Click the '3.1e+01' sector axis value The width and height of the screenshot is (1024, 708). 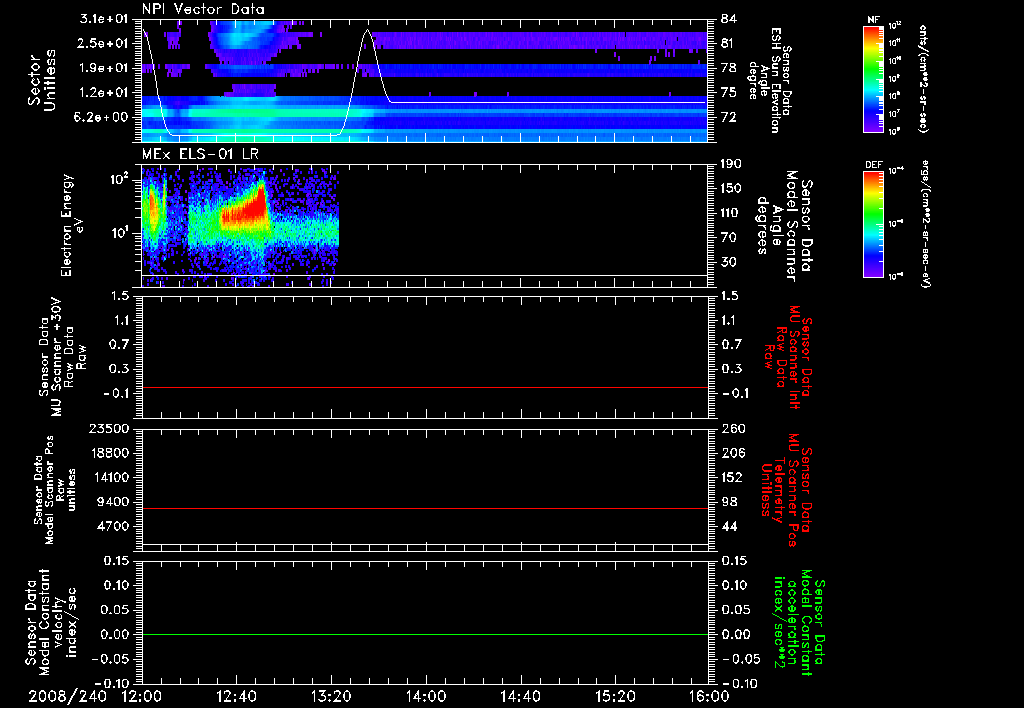[x=104, y=19]
